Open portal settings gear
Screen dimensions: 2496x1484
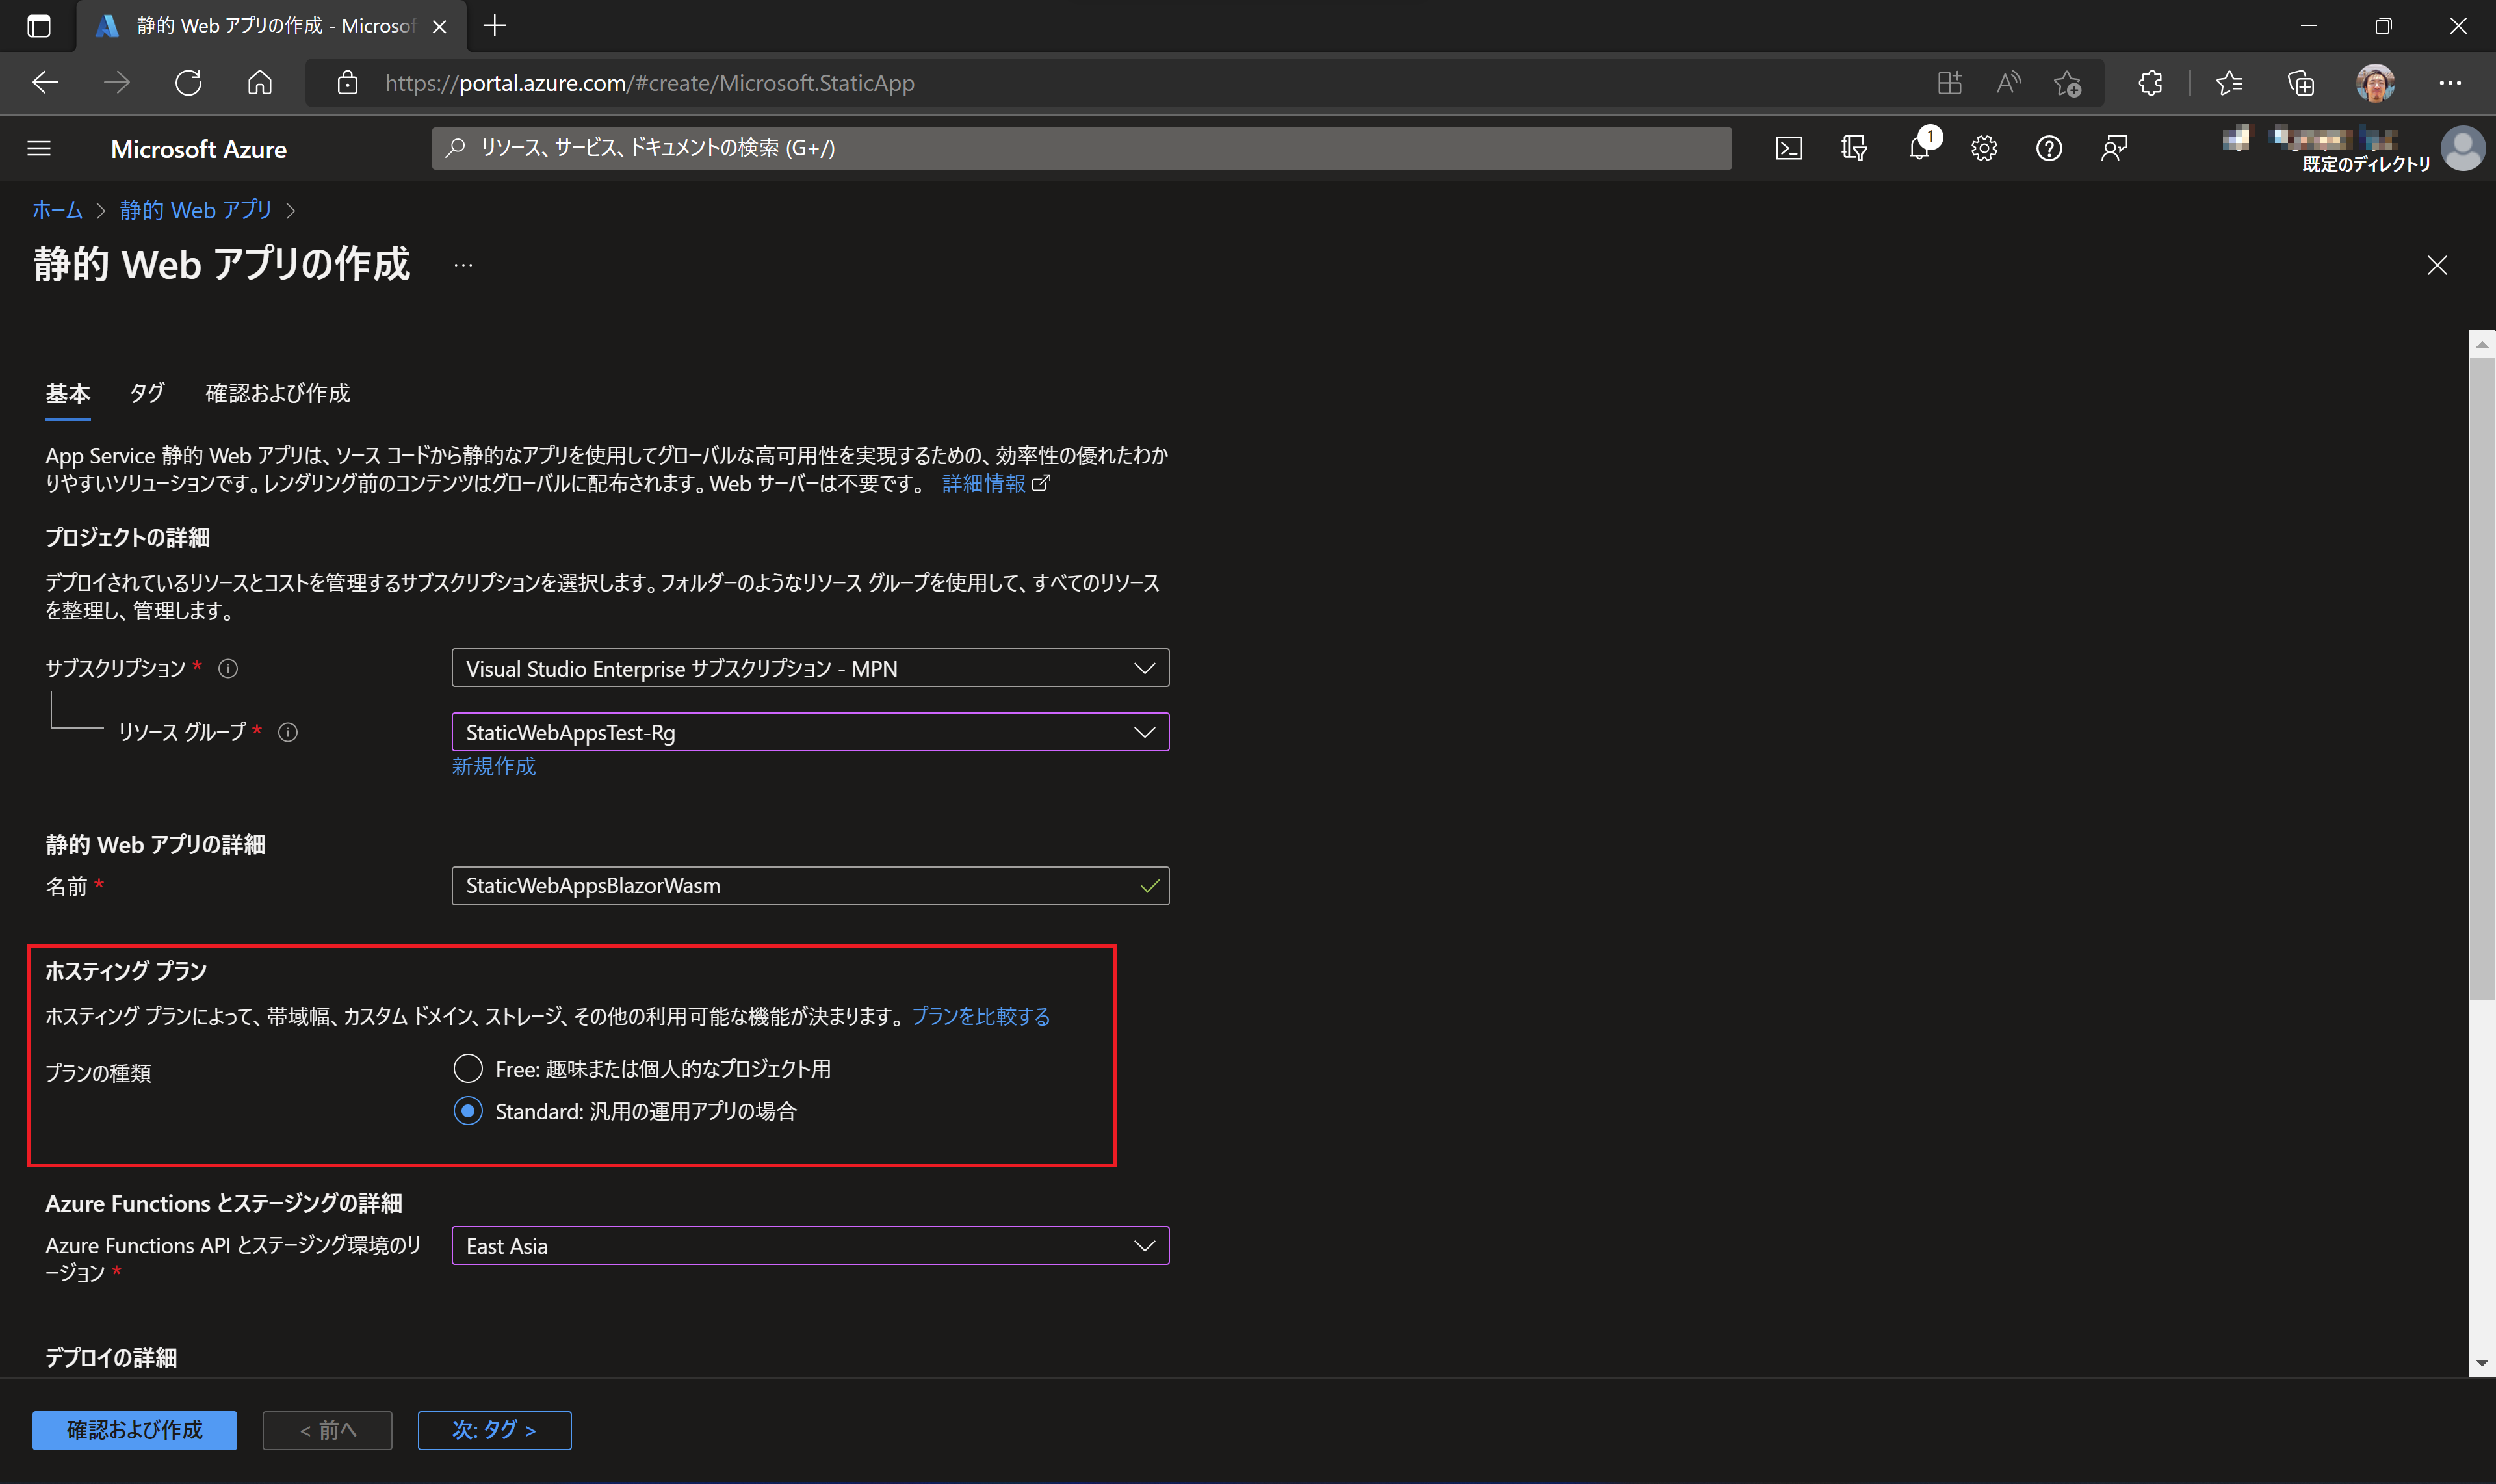point(1984,148)
